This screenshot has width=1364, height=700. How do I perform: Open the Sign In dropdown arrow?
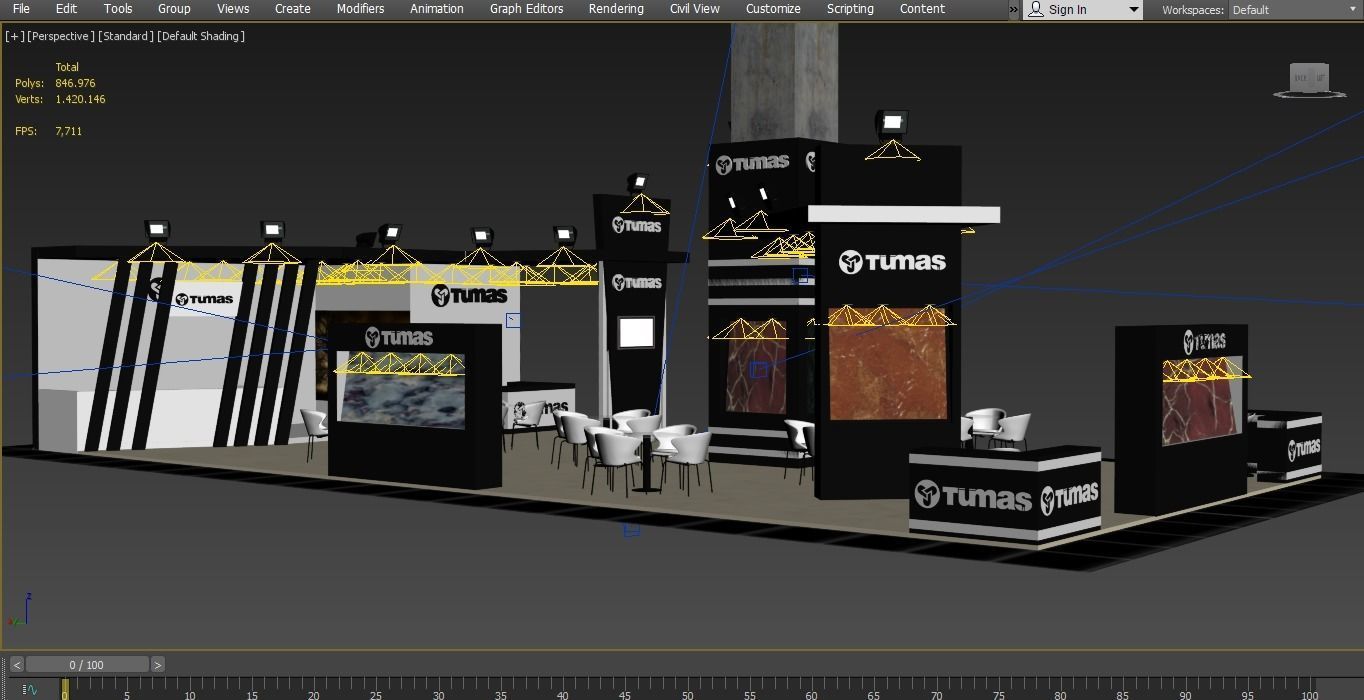(x=1133, y=10)
